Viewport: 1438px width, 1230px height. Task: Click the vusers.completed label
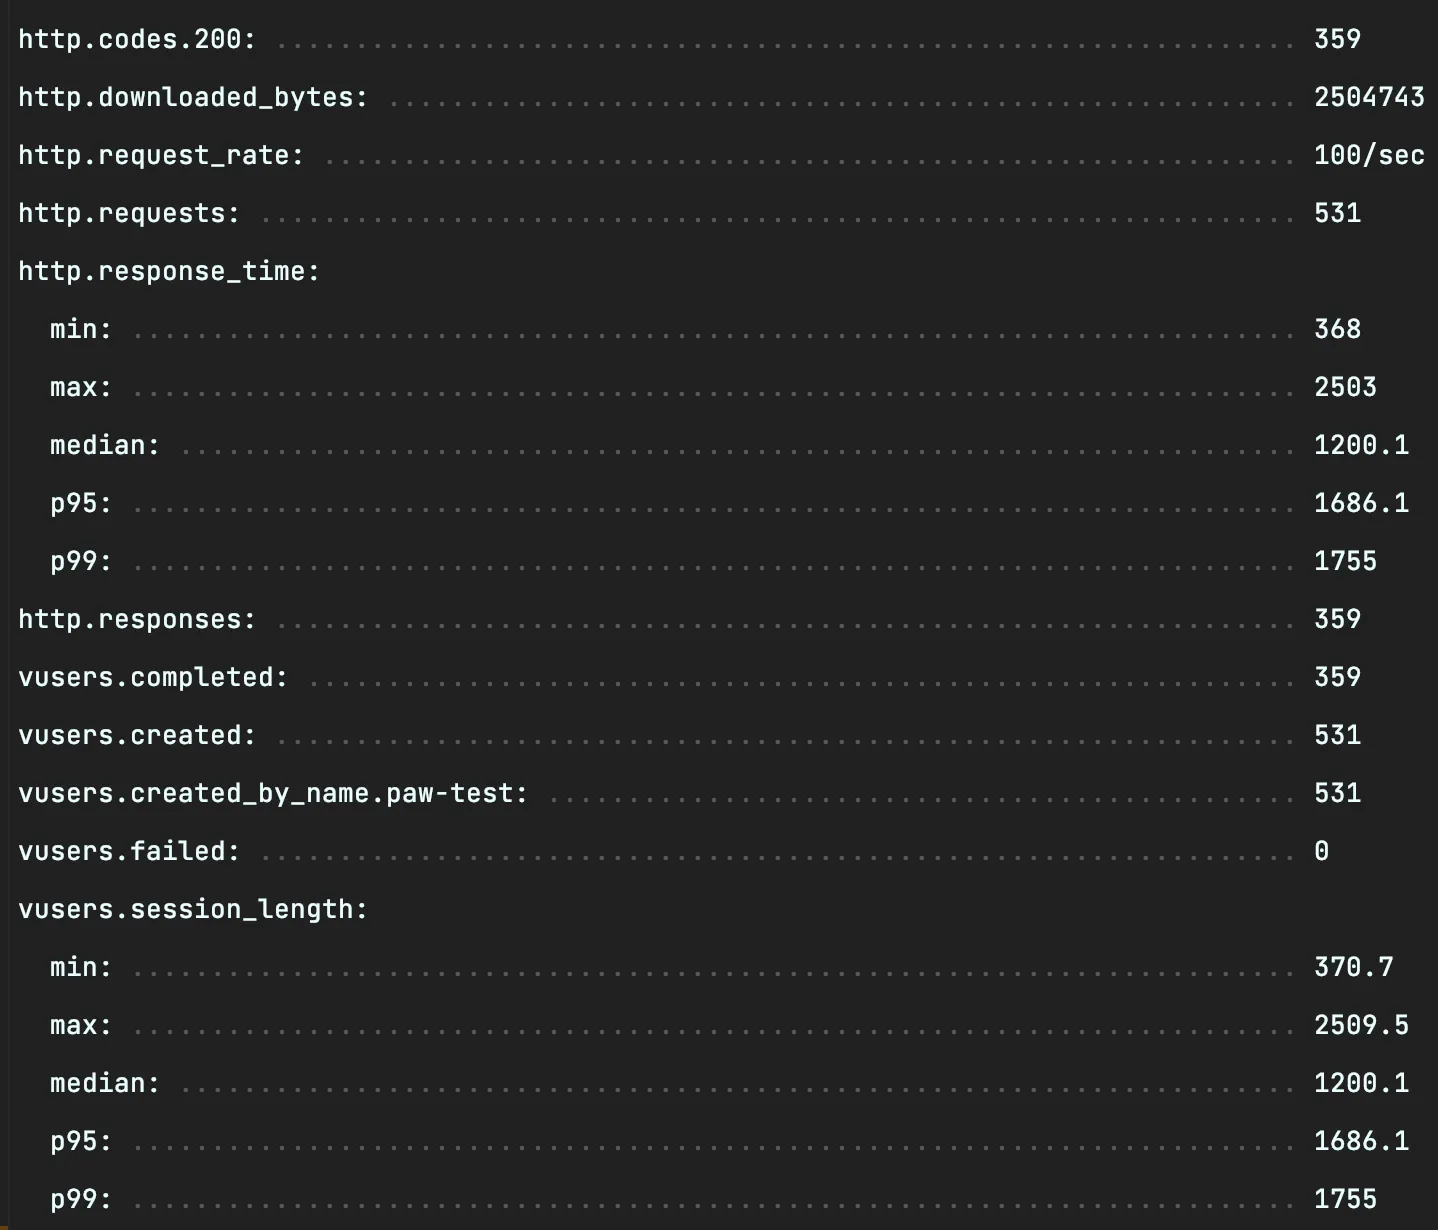153,677
